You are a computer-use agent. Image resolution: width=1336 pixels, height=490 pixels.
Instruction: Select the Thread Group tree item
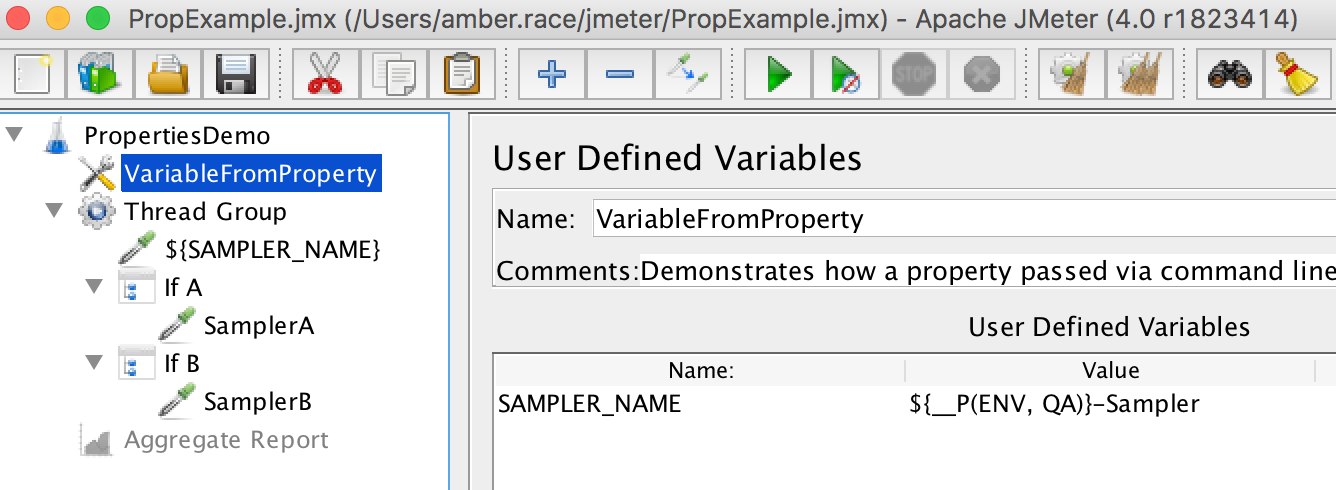tap(205, 212)
